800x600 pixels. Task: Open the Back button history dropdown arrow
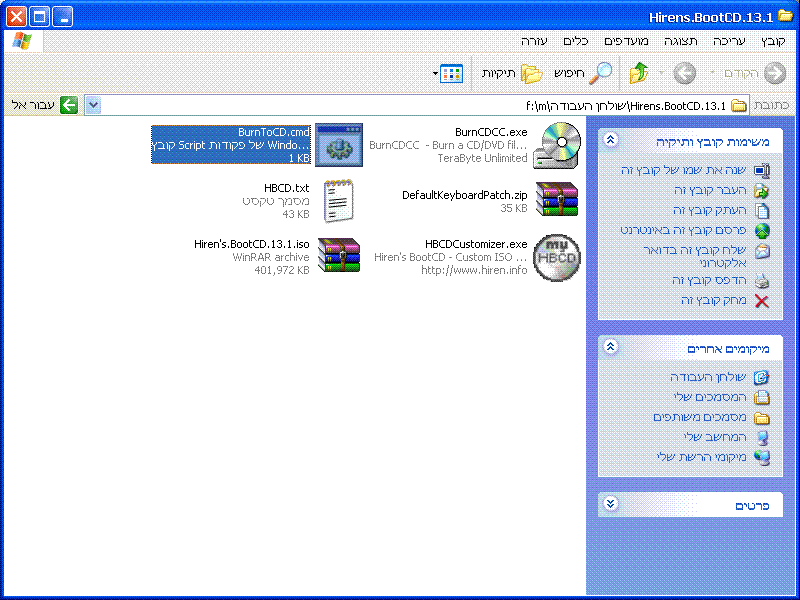coord(713,73)
